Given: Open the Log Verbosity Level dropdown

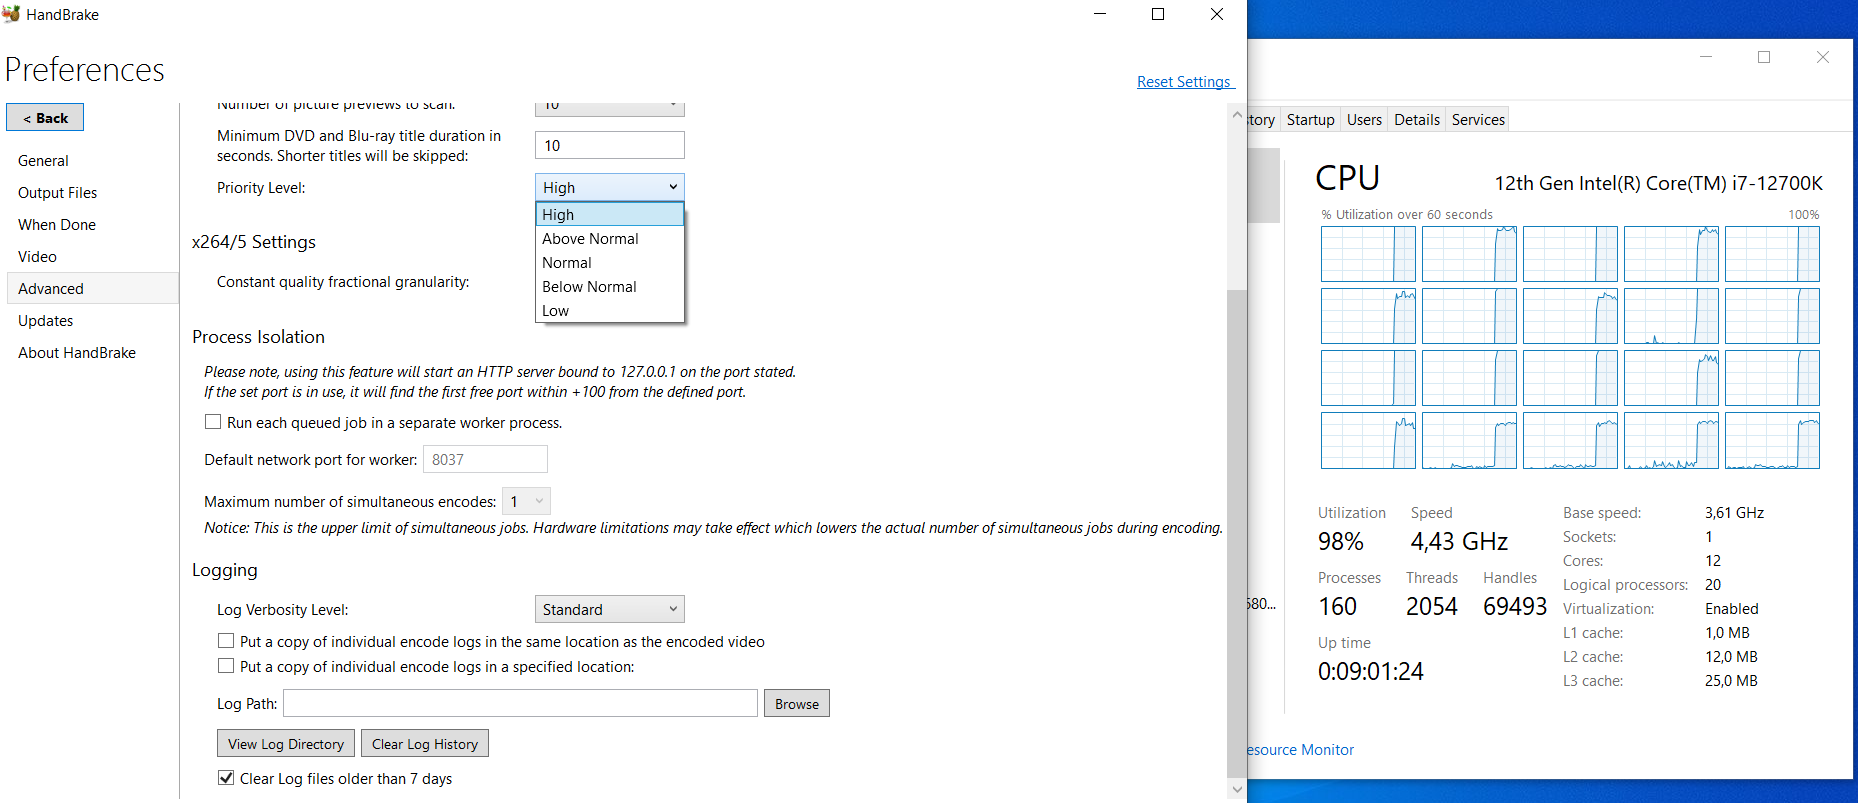Looking at the screenshot, I should [x=610, y=609].
